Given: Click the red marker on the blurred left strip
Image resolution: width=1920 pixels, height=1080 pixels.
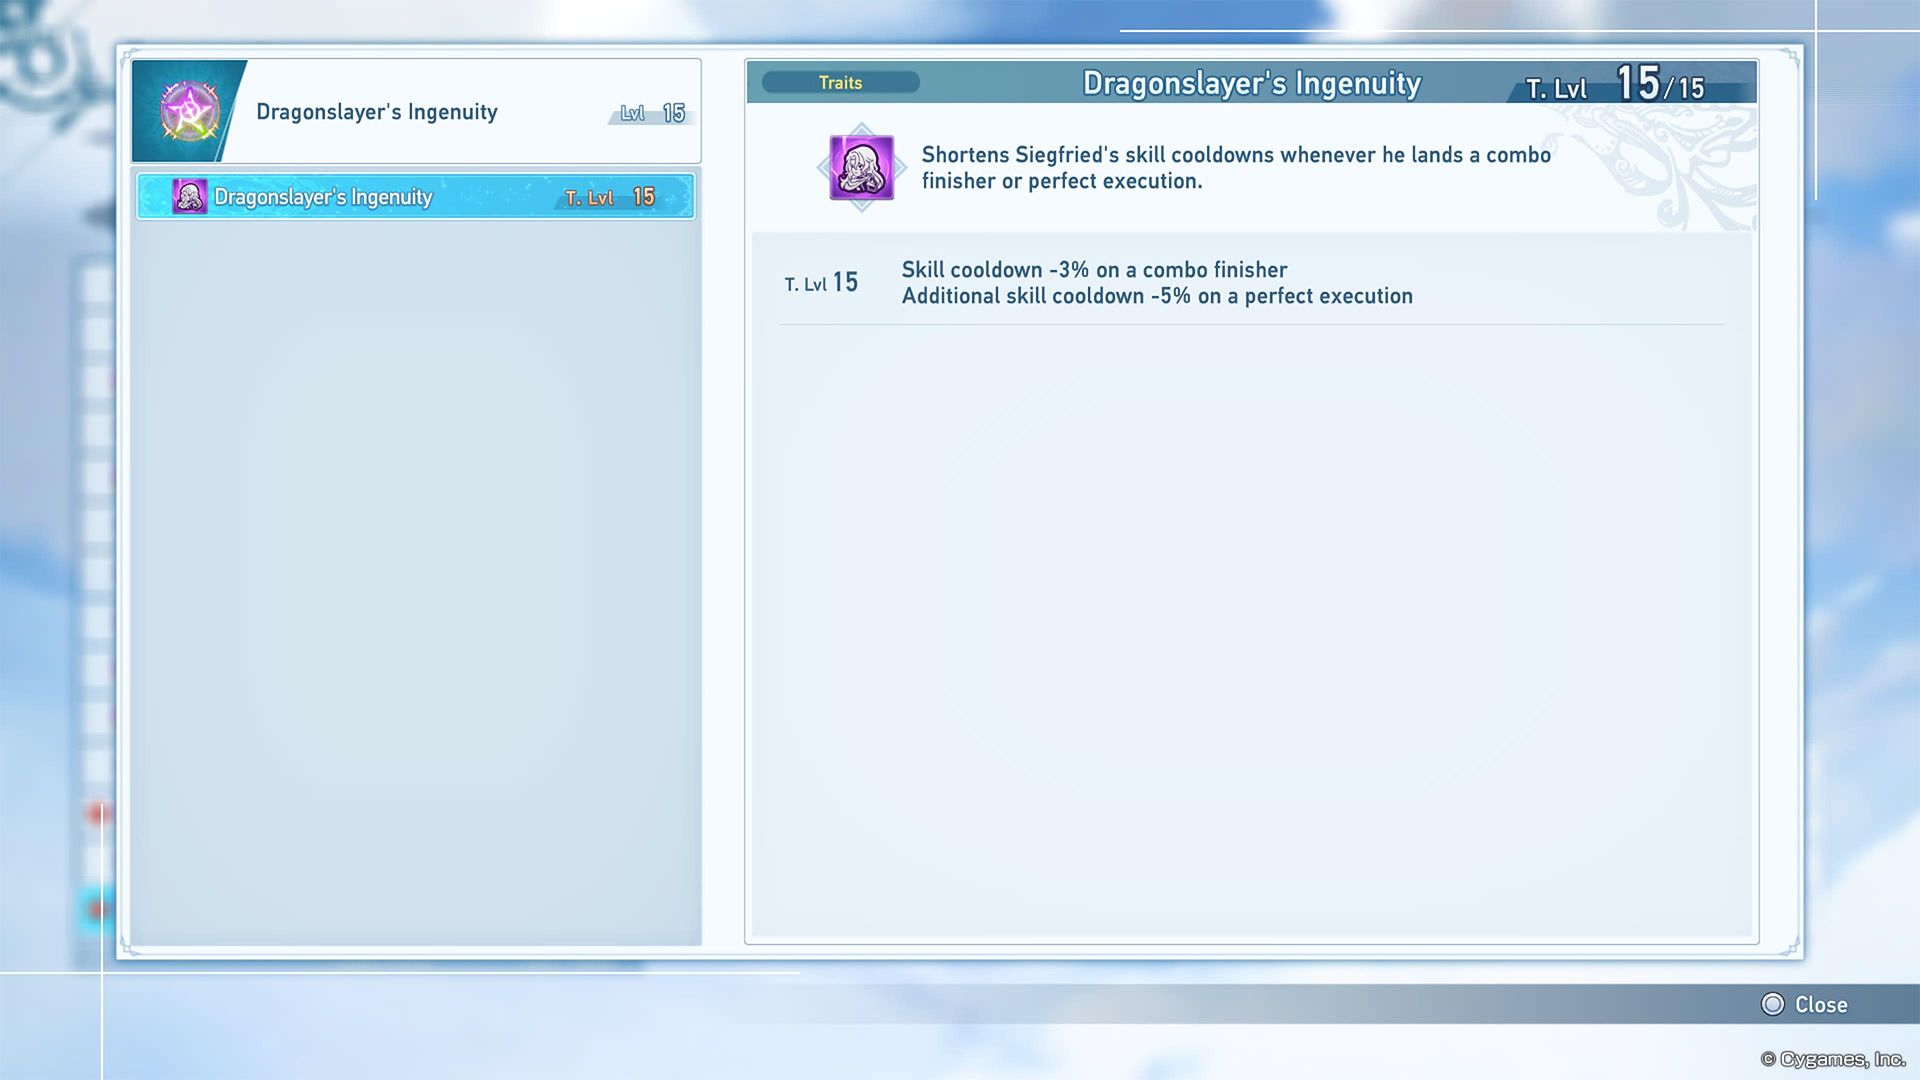Looking at the screenshot, I should coord(98,814).
